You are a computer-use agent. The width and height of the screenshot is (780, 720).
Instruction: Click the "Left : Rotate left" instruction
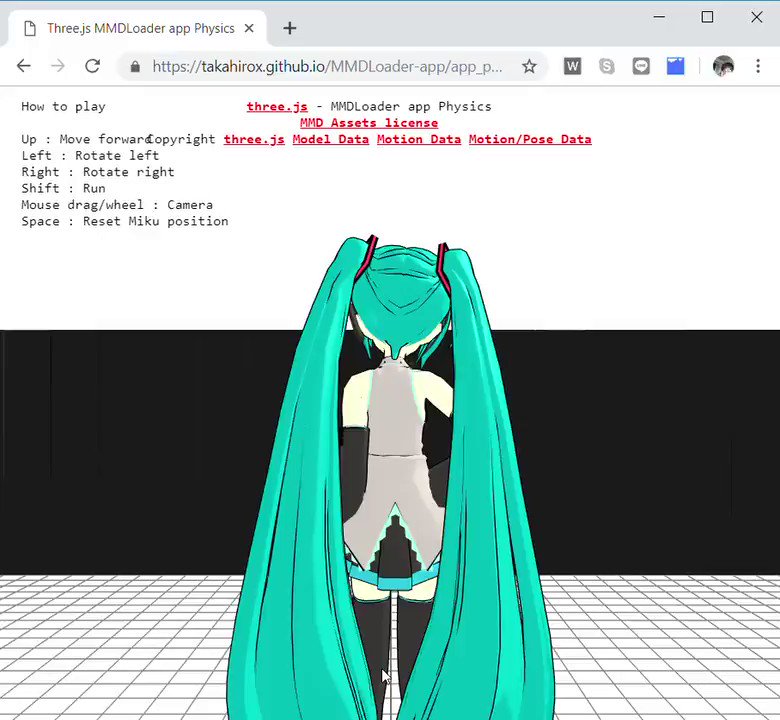point(90,156)
